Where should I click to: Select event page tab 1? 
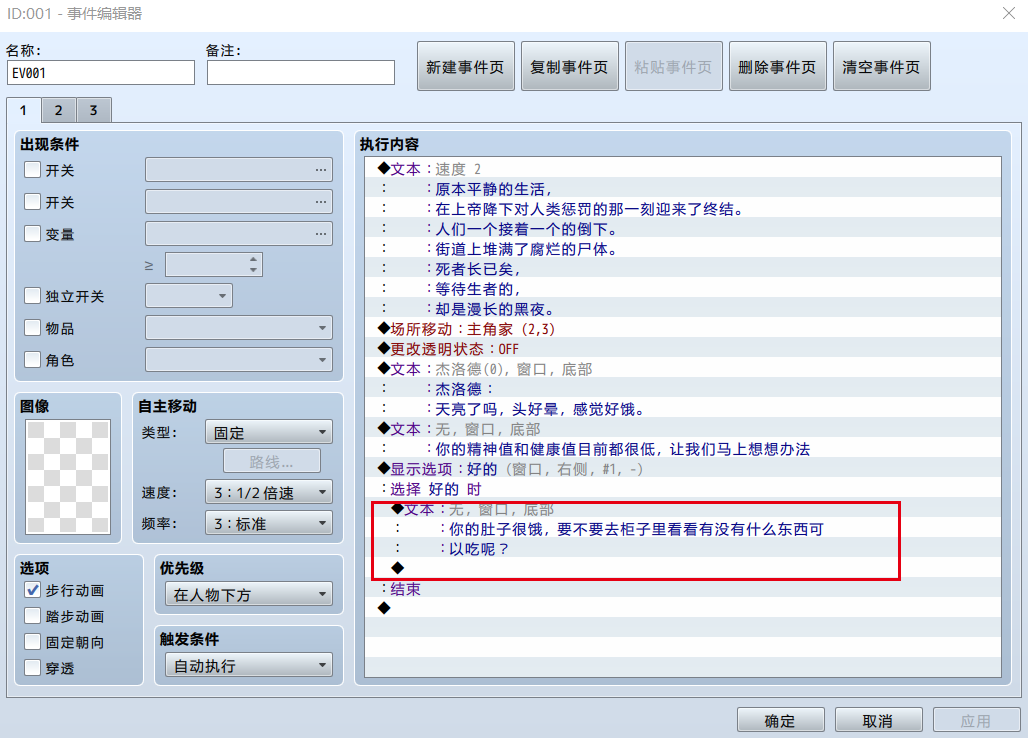(x=24, y=109)
